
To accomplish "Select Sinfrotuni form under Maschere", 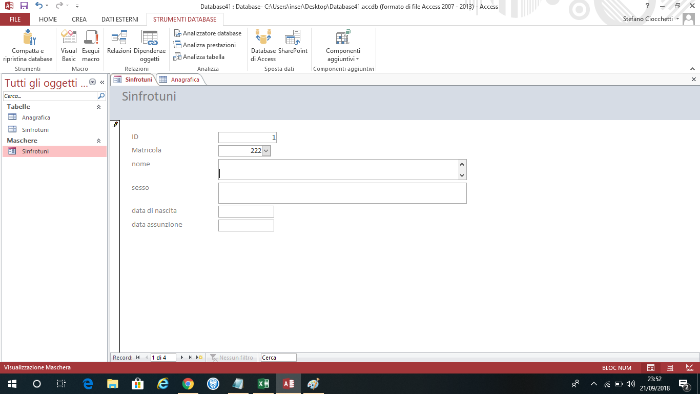I will pyautogui.click(x=54, y=151).
